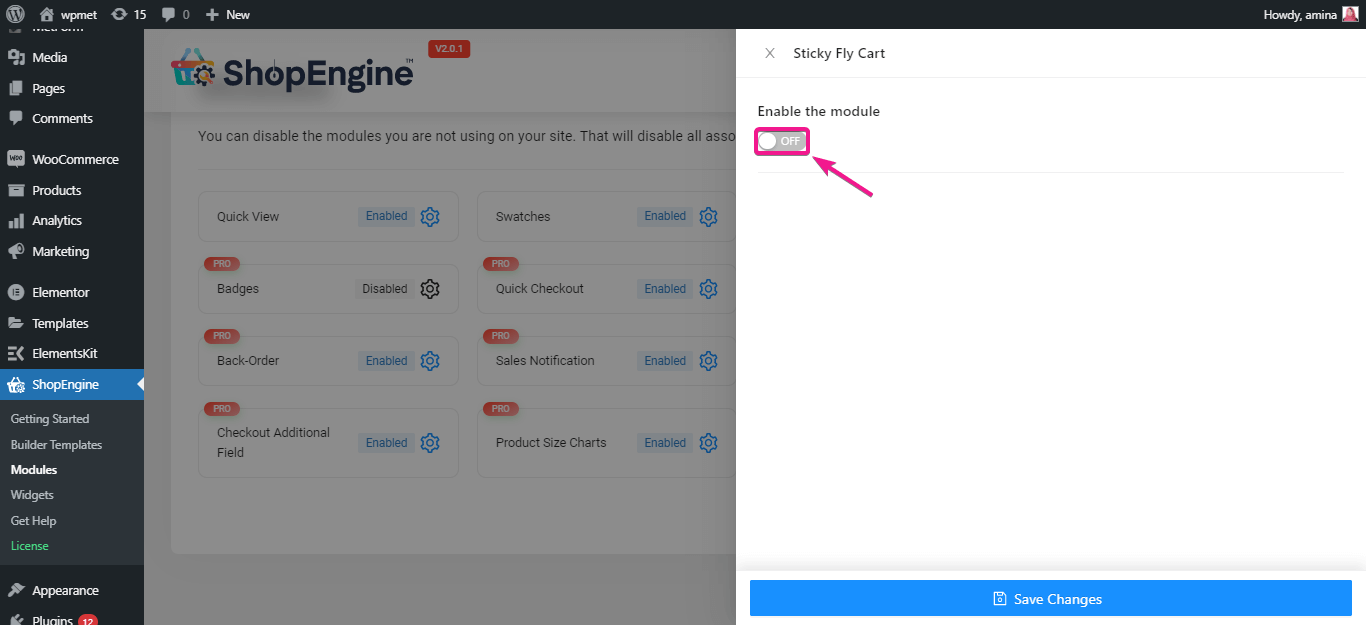Click the Analytics bar chart icon
Screen dimensions: 1366x625
[16, 221]
